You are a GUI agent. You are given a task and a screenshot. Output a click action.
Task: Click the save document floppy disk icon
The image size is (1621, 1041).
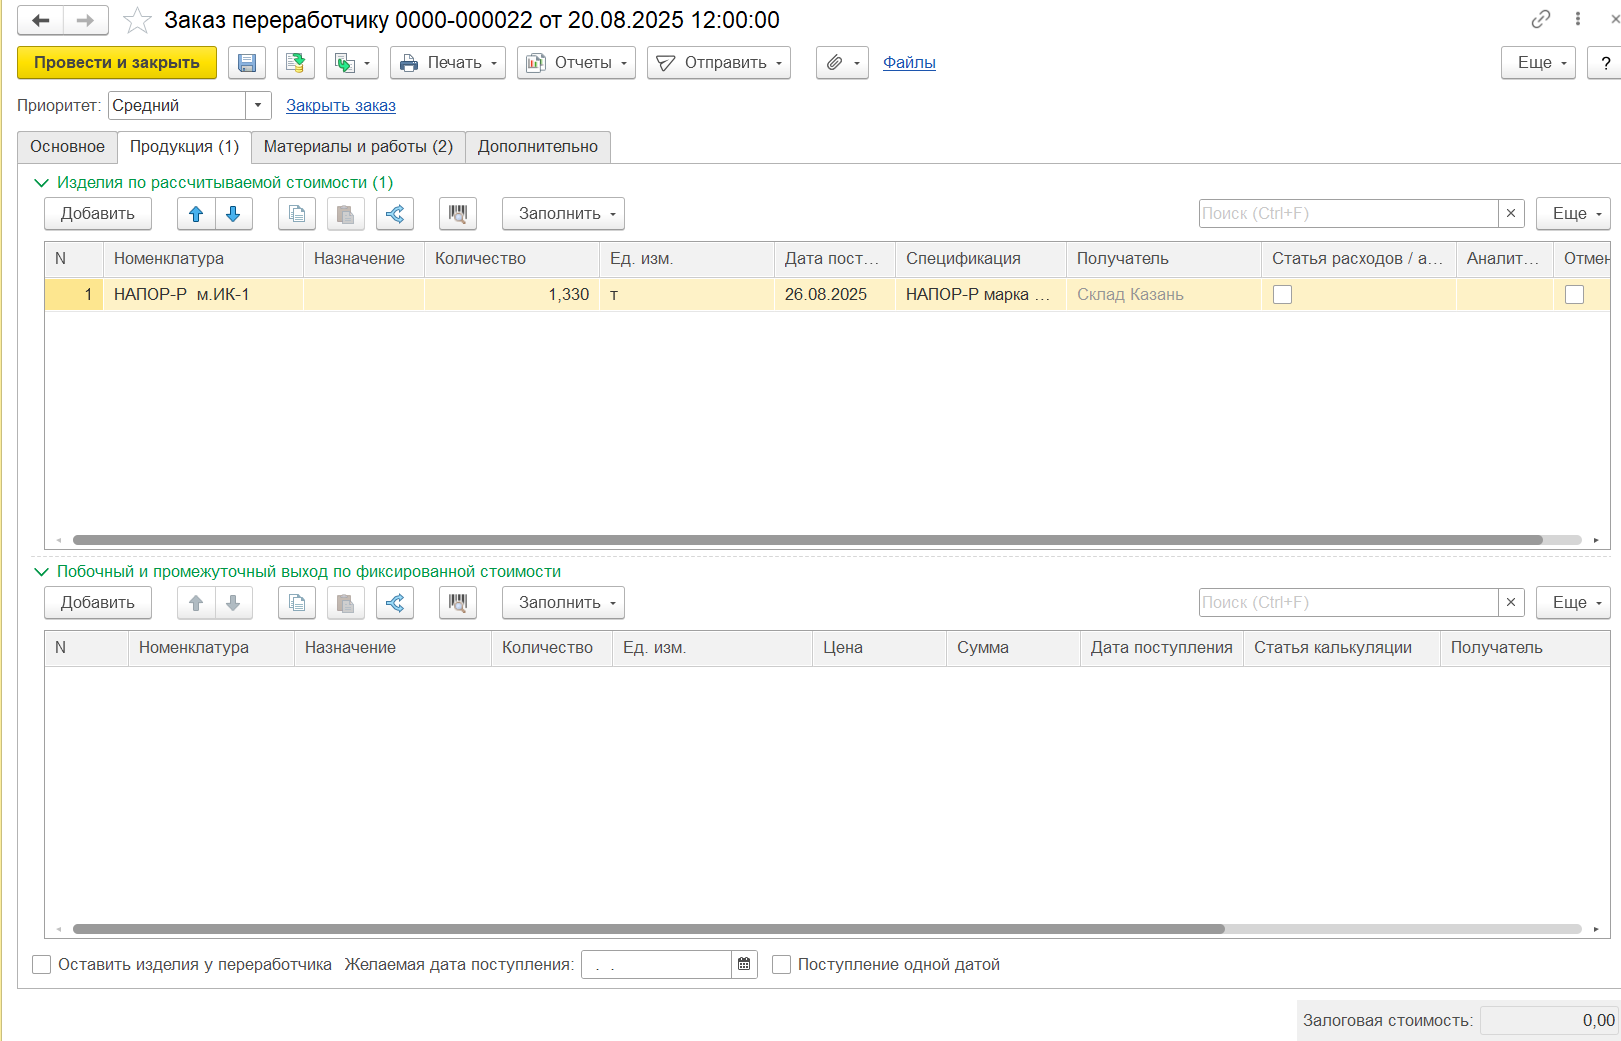click(246, 63)
